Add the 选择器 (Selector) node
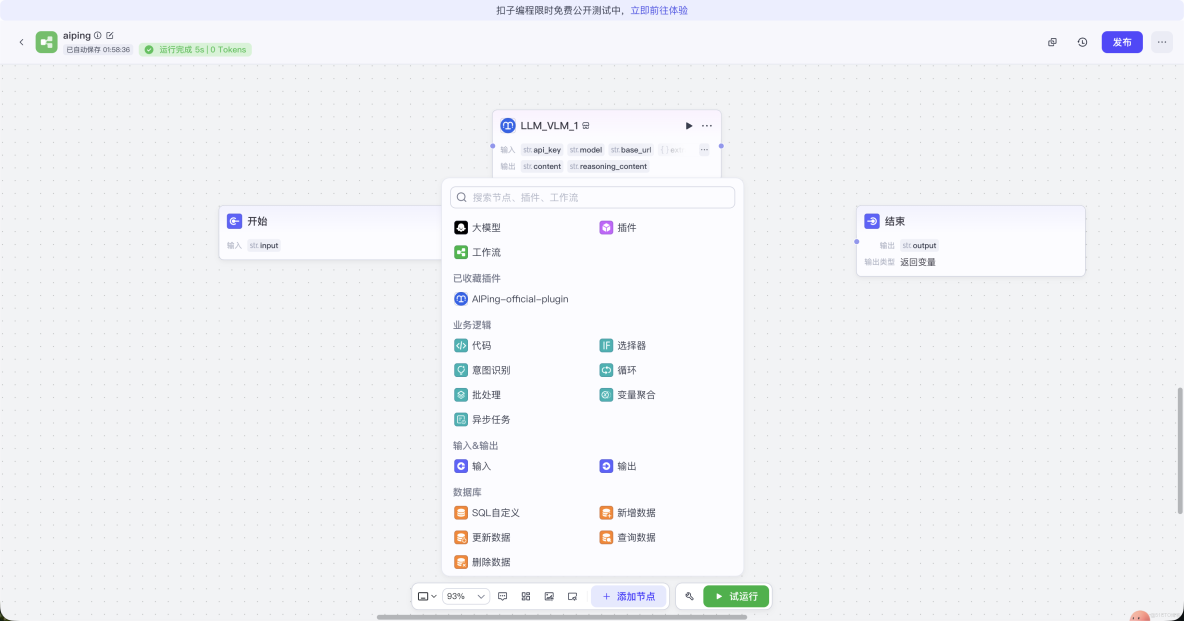The height and width of the screenshot is (621, 1184). coord(631,345)
